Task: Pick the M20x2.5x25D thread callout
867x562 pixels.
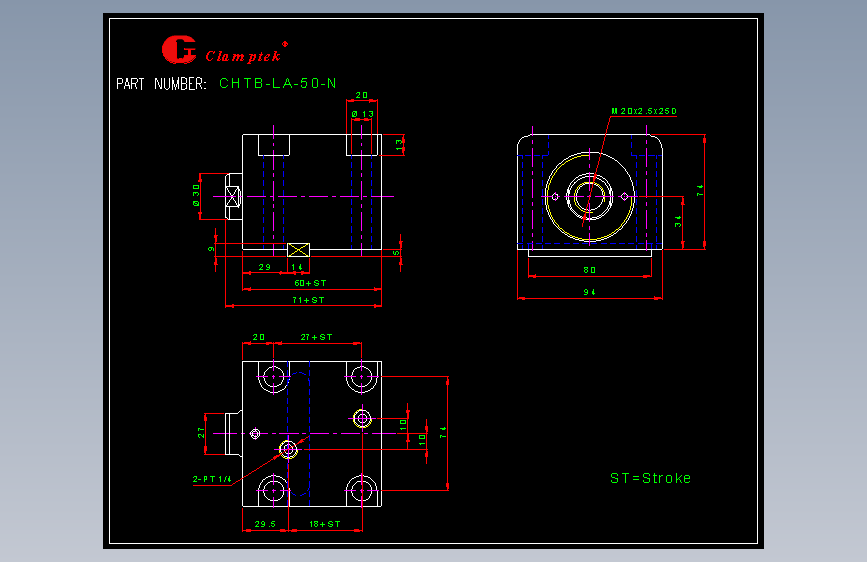Action: tap(644, 111)
